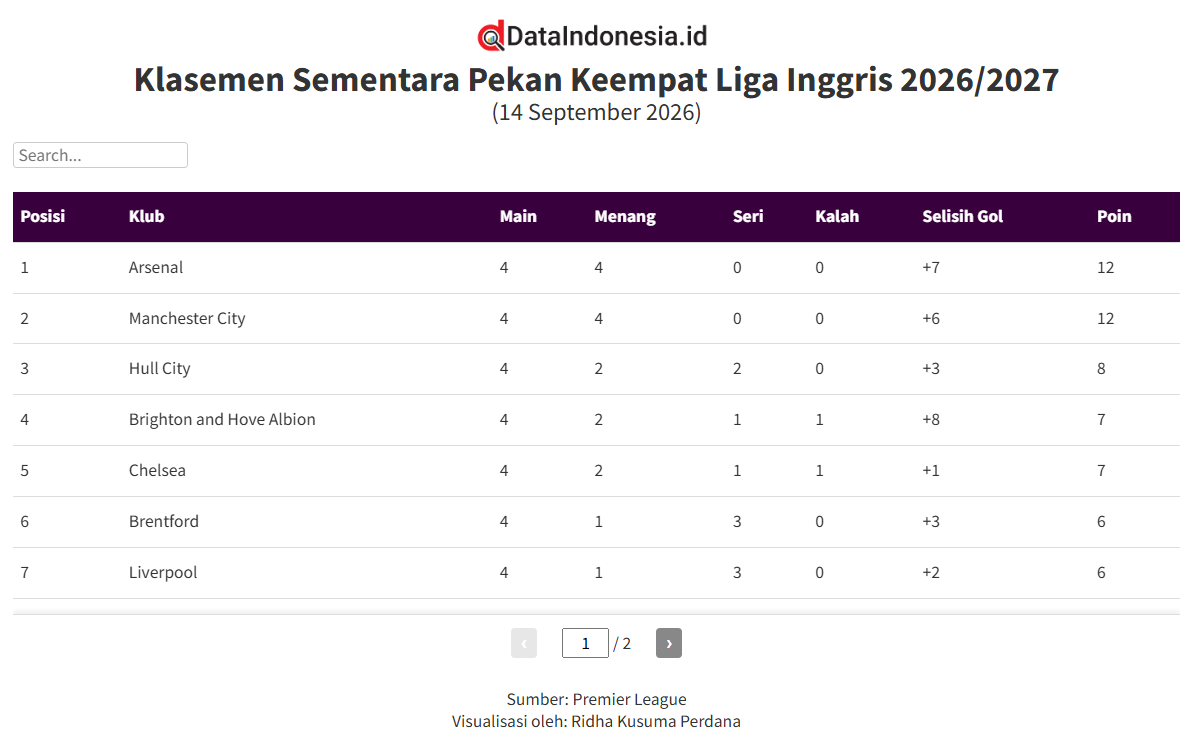Click the Chelsea club name

[157, 470]
